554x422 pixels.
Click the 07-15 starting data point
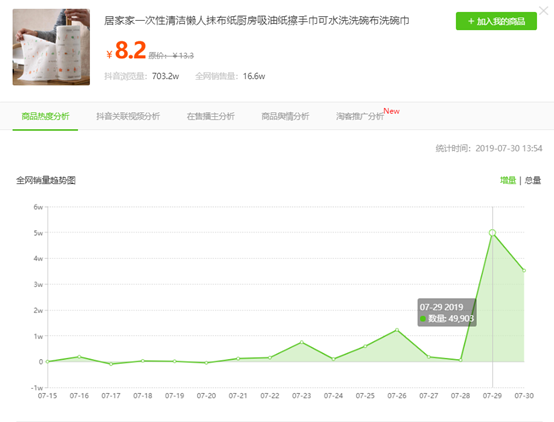(x=48, y=362)
